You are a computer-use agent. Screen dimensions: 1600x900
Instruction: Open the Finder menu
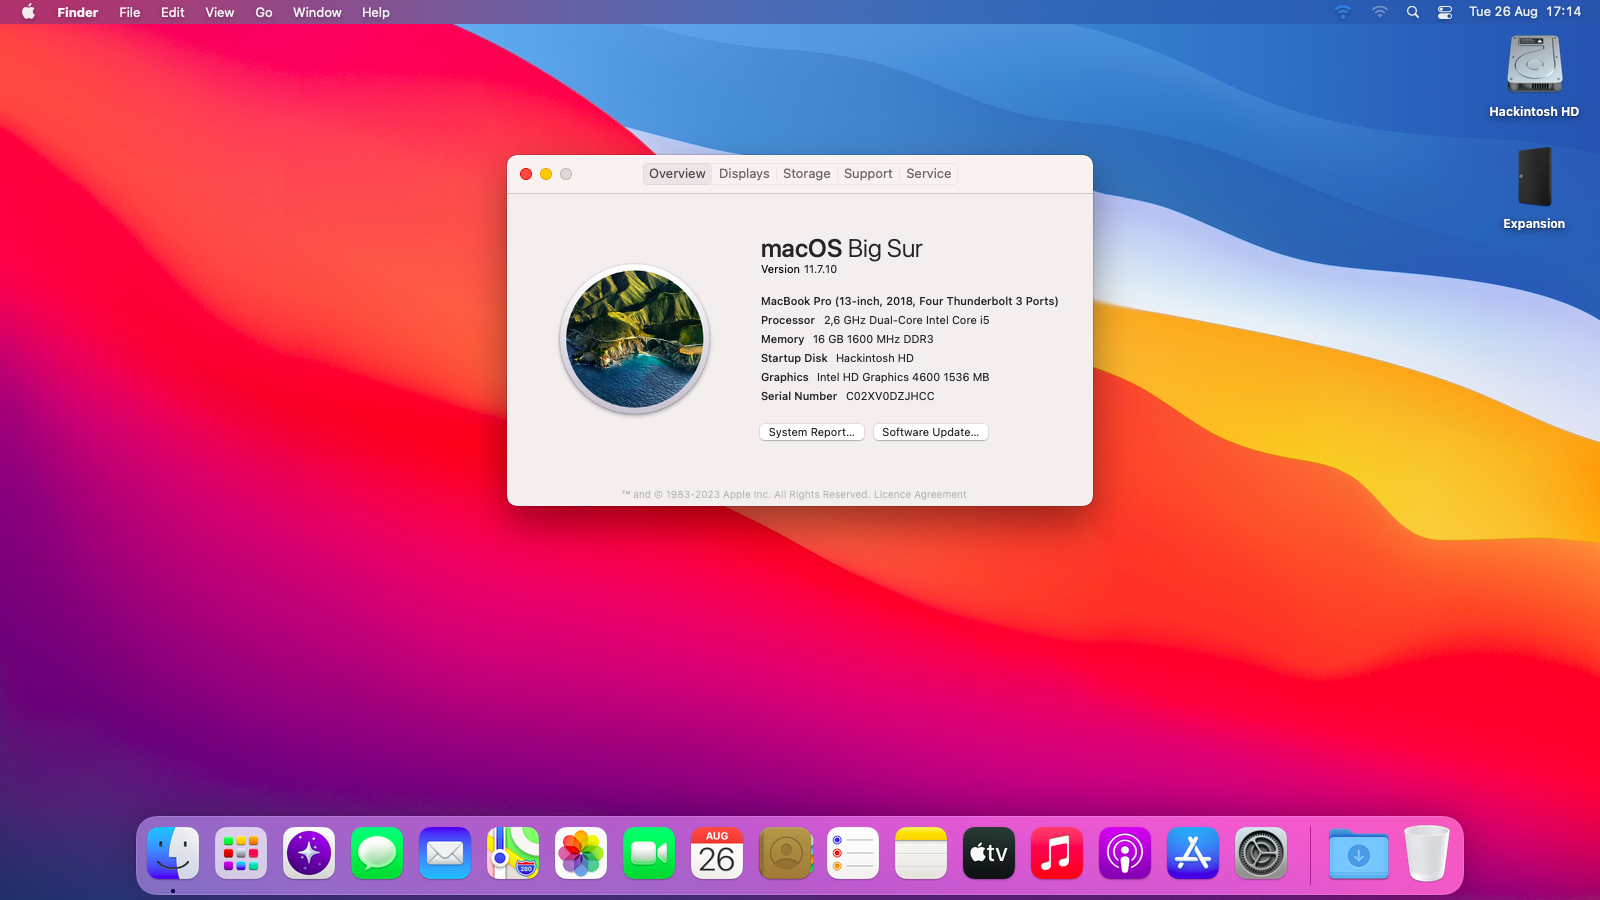point(77,12)
